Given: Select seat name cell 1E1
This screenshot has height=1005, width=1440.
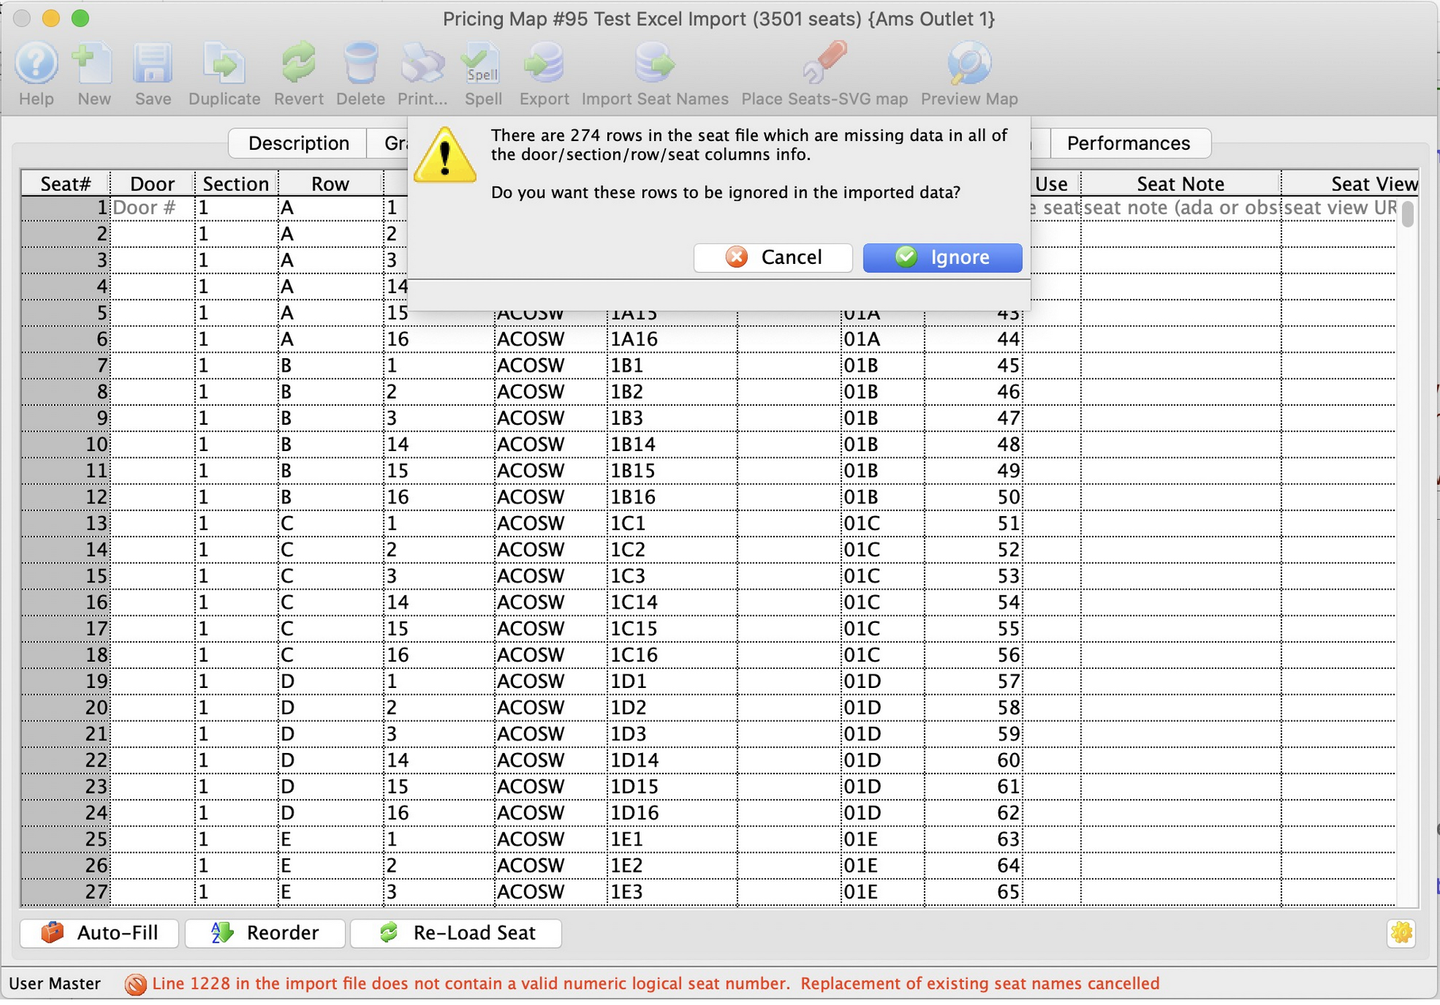Looking at the screenshot, I should click(x=672, y=839).
